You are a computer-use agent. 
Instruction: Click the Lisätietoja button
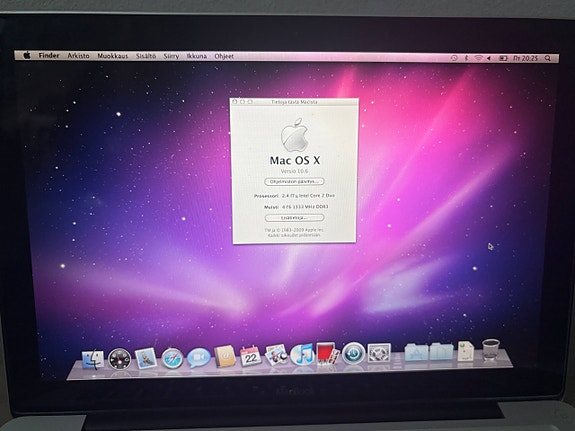pyautogui.click(x=294, y=218)
